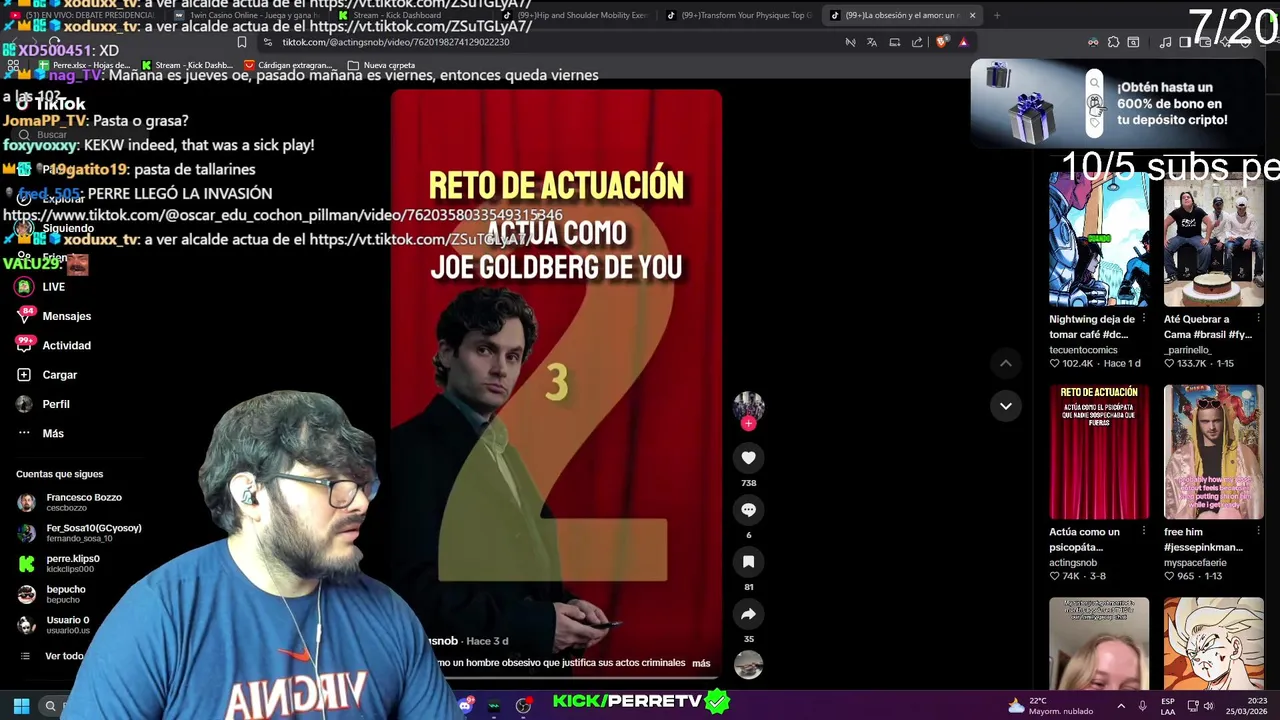The image size is (1280, 720).
Task: Show hidden system tray icons chevron
Action: click(x=1121, y=706)
